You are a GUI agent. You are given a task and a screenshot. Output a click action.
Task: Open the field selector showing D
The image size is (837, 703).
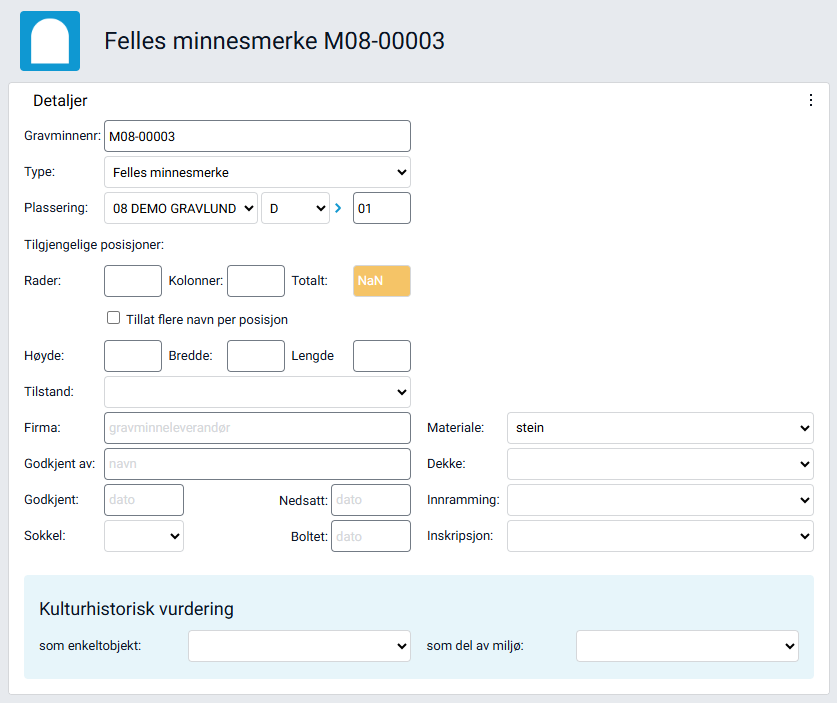295,207
